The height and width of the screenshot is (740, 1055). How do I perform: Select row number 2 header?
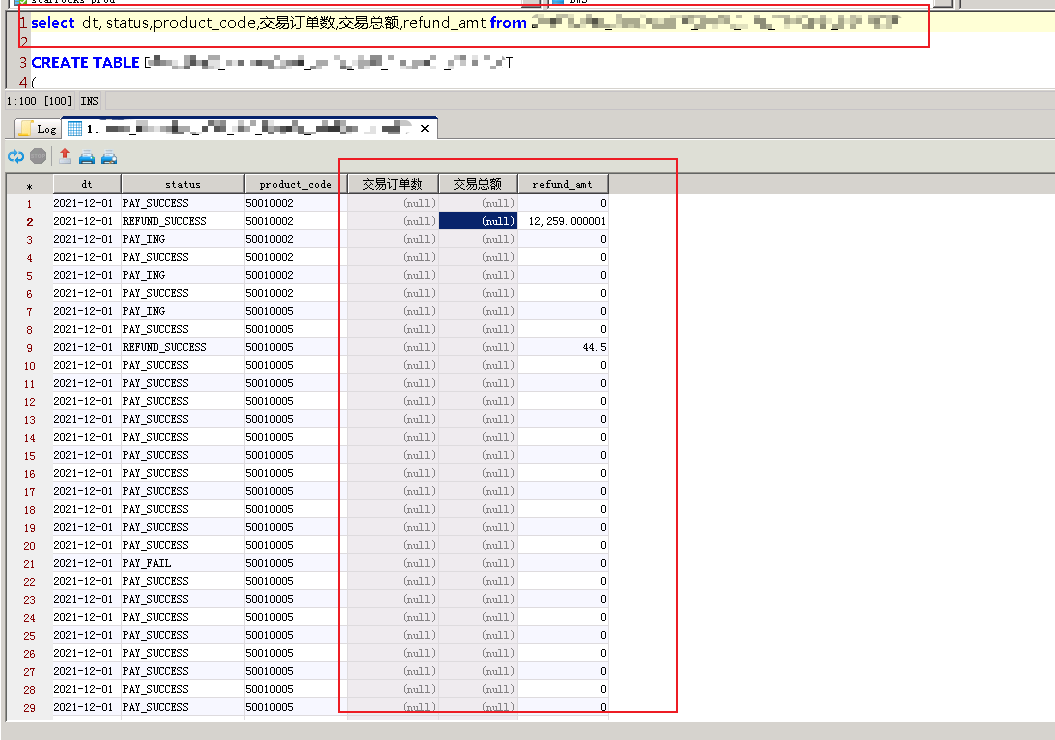point(29,221)
